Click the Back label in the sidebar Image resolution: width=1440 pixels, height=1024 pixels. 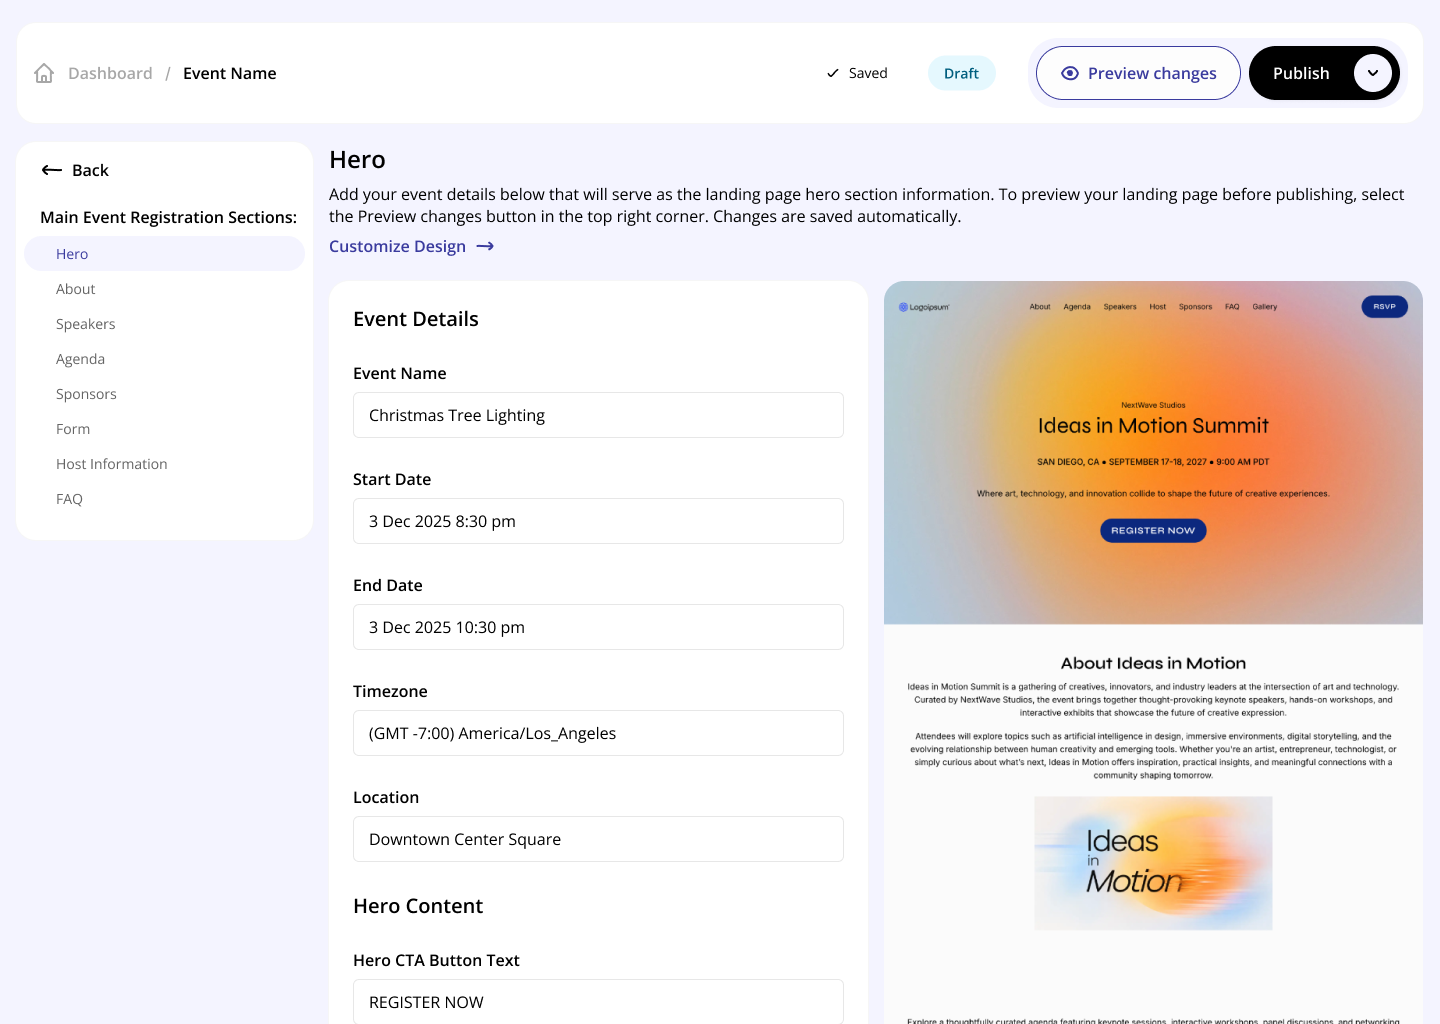(x=90, y=170)
